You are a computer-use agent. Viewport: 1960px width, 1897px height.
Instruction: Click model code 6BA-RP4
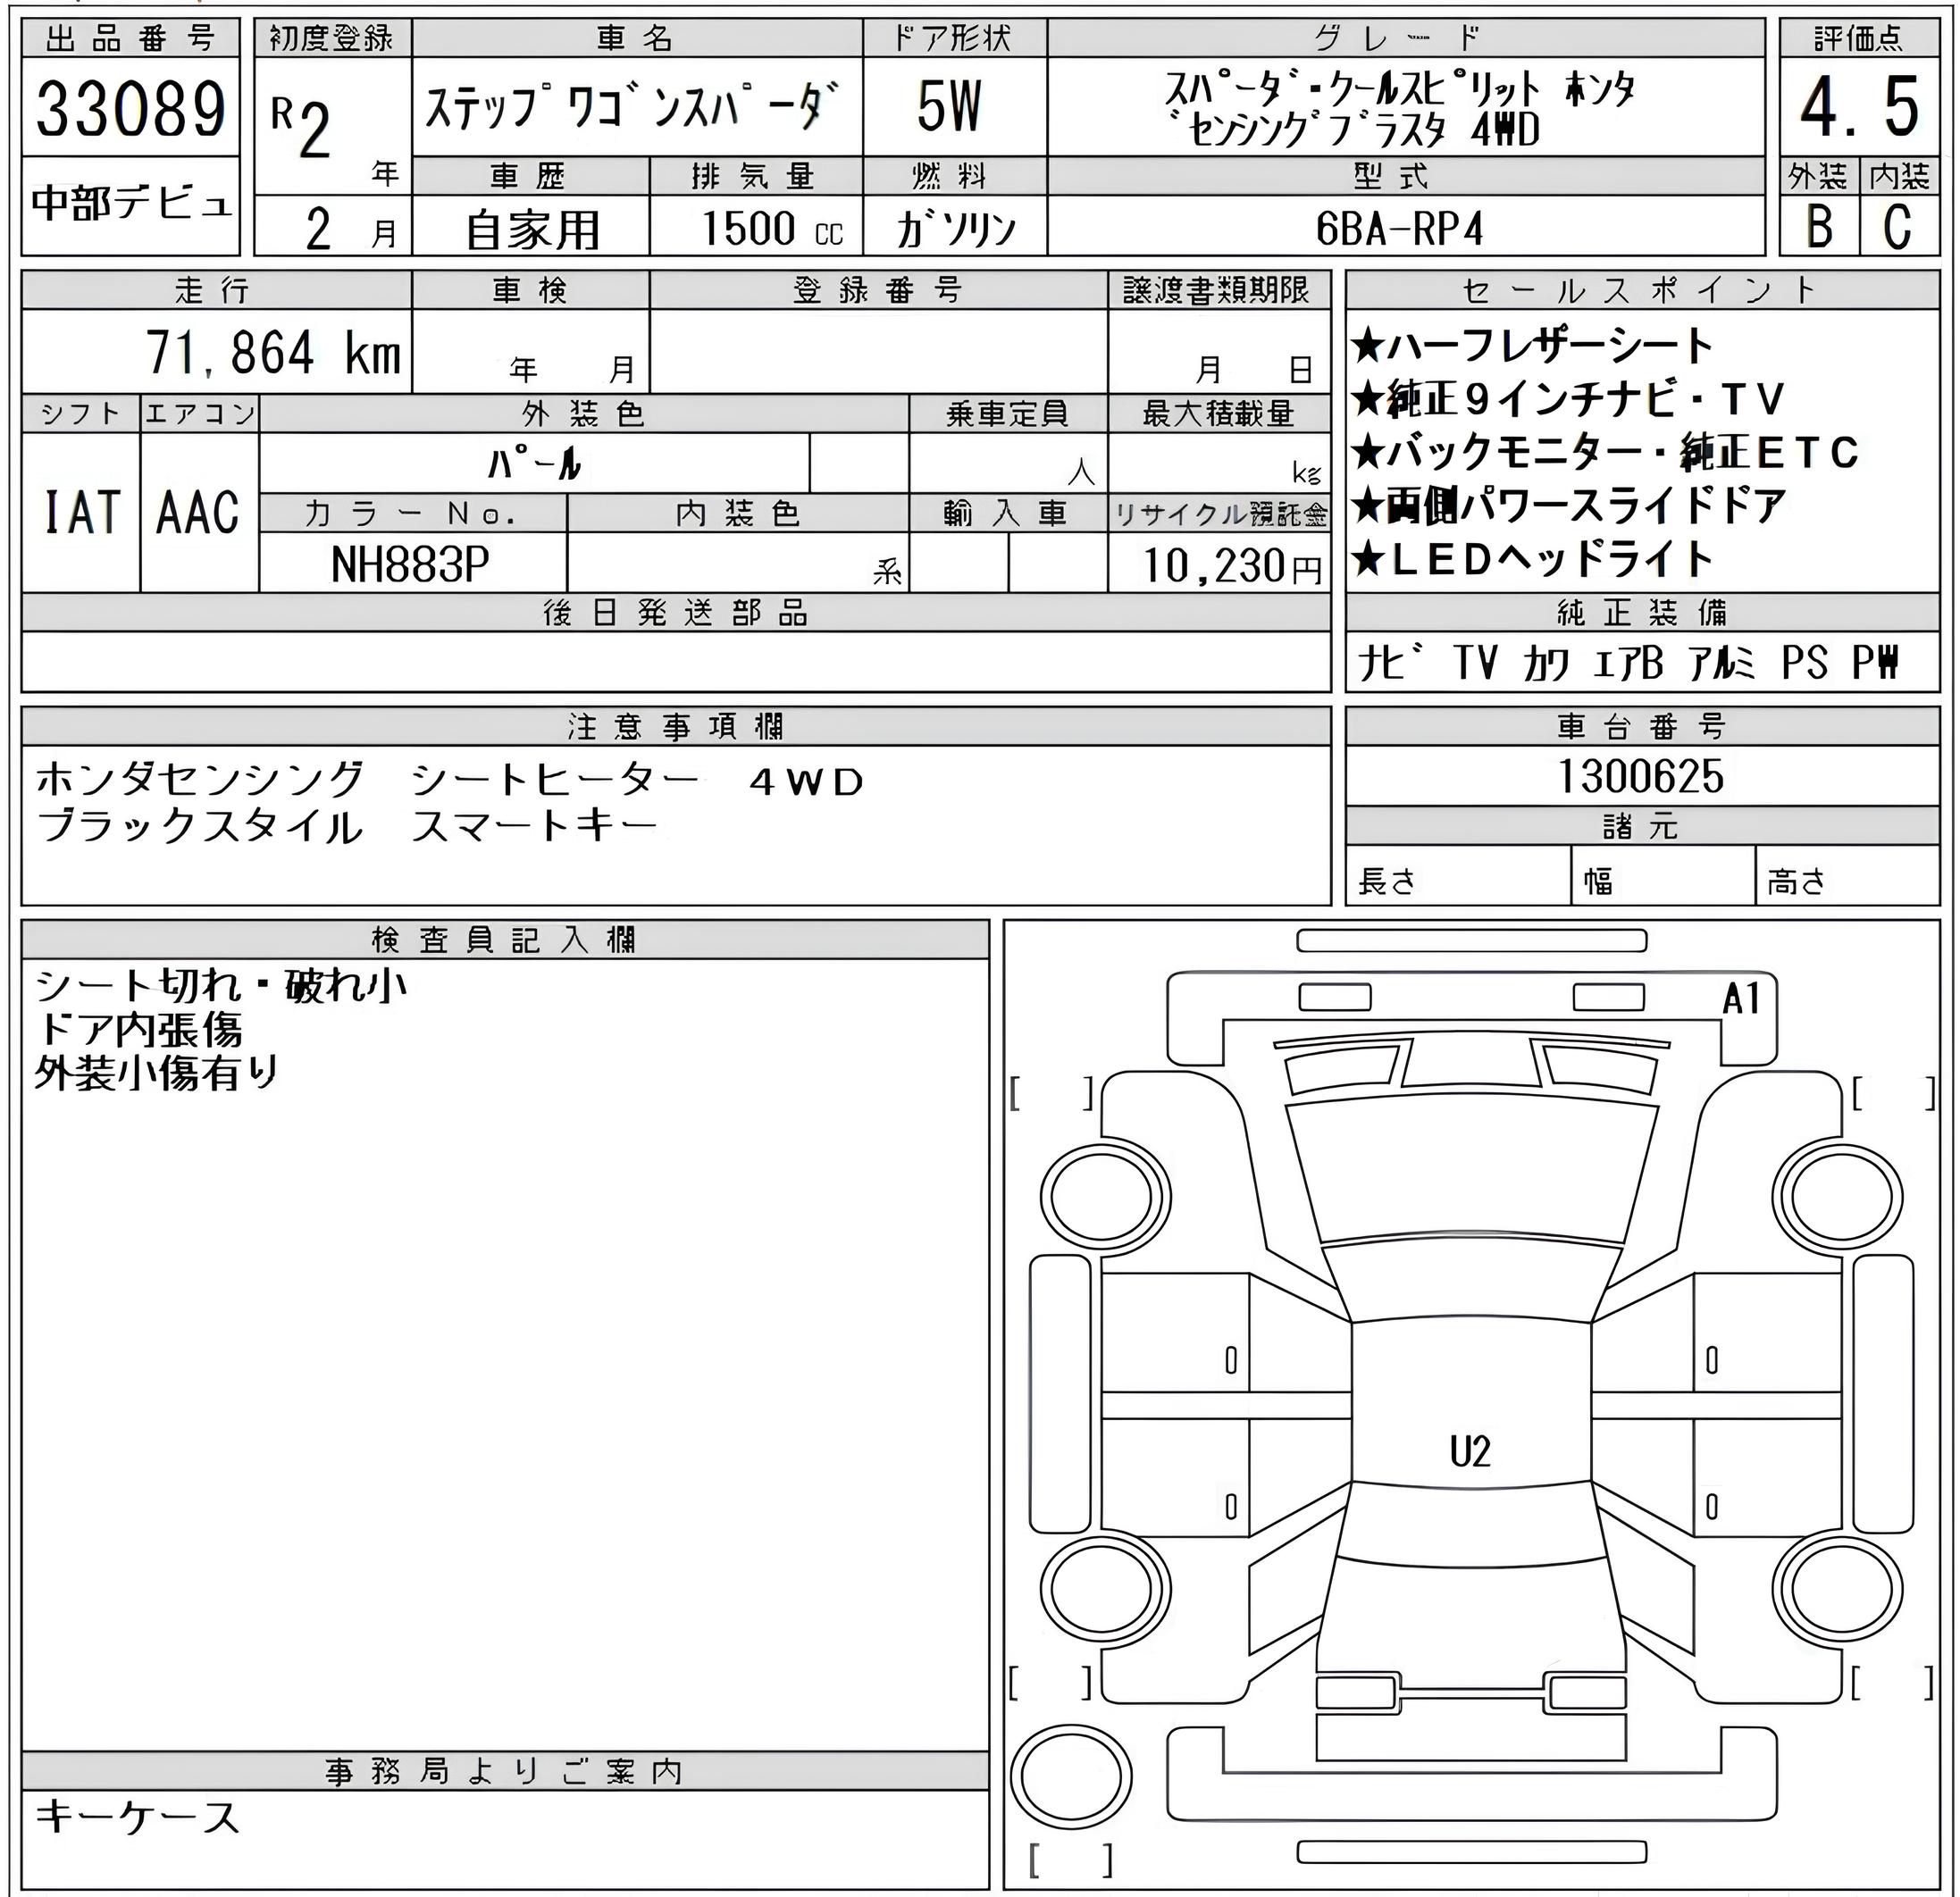[x=1400, y=229]
